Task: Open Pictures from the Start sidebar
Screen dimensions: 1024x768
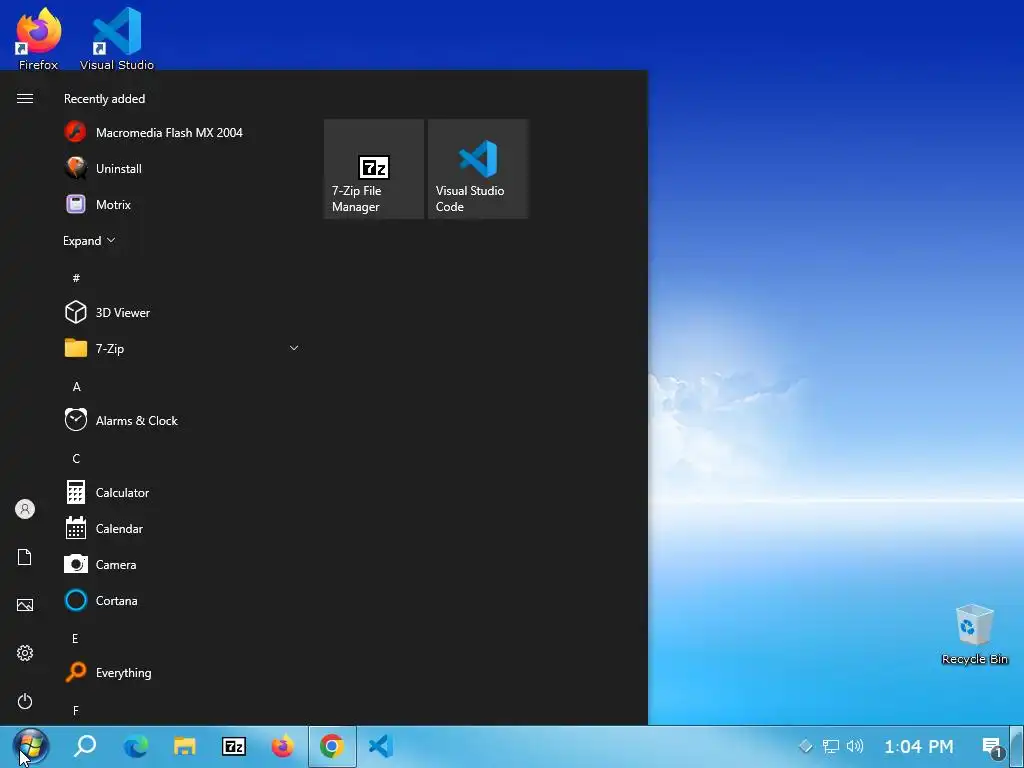Action: [x=25, y=605]
